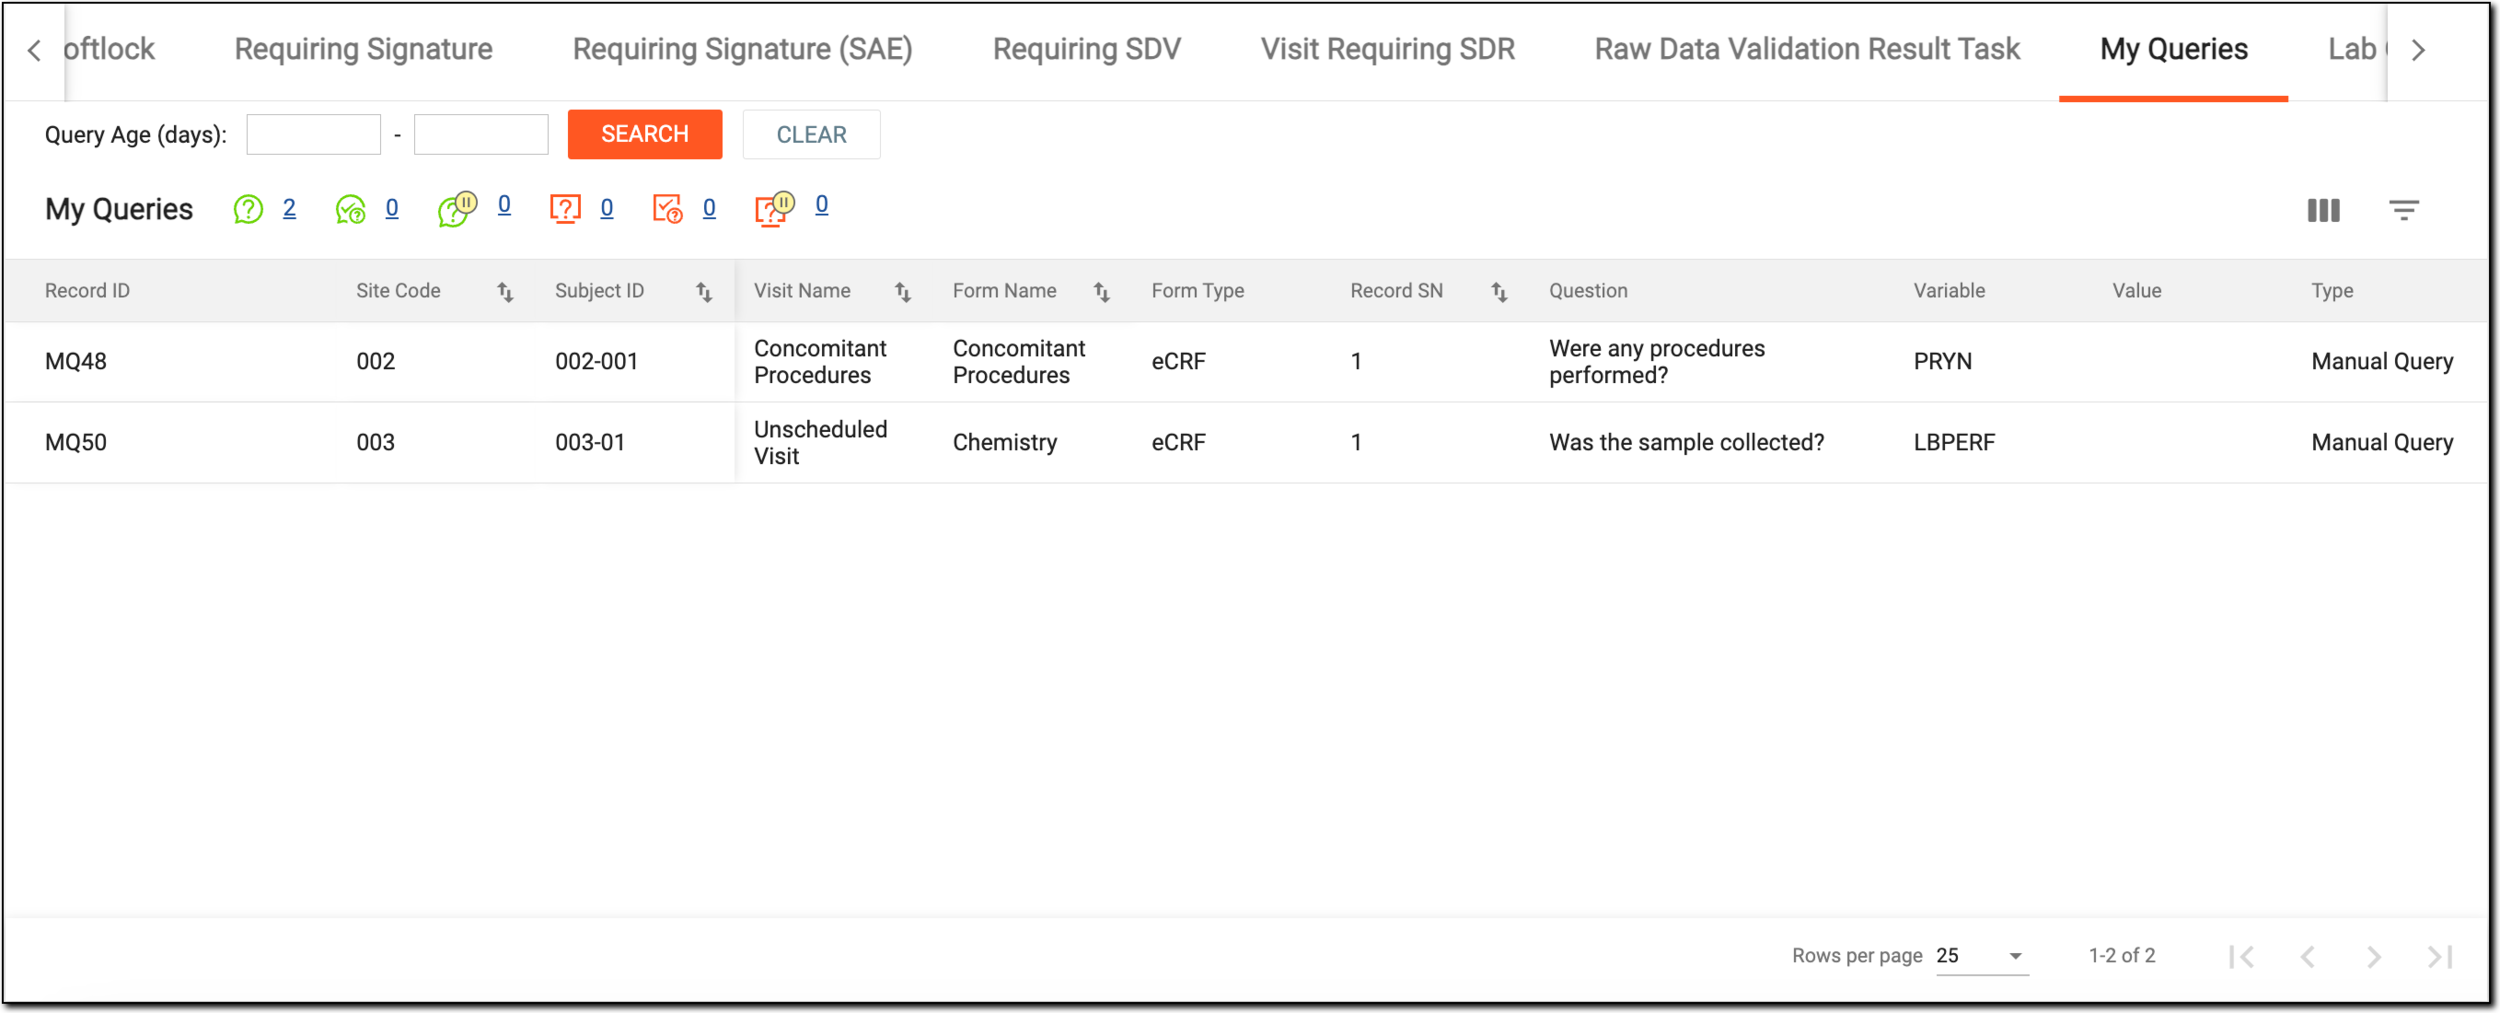The image size is (2500, 1013).
Task: Click the CLEAR button
Action: point(811,134)
